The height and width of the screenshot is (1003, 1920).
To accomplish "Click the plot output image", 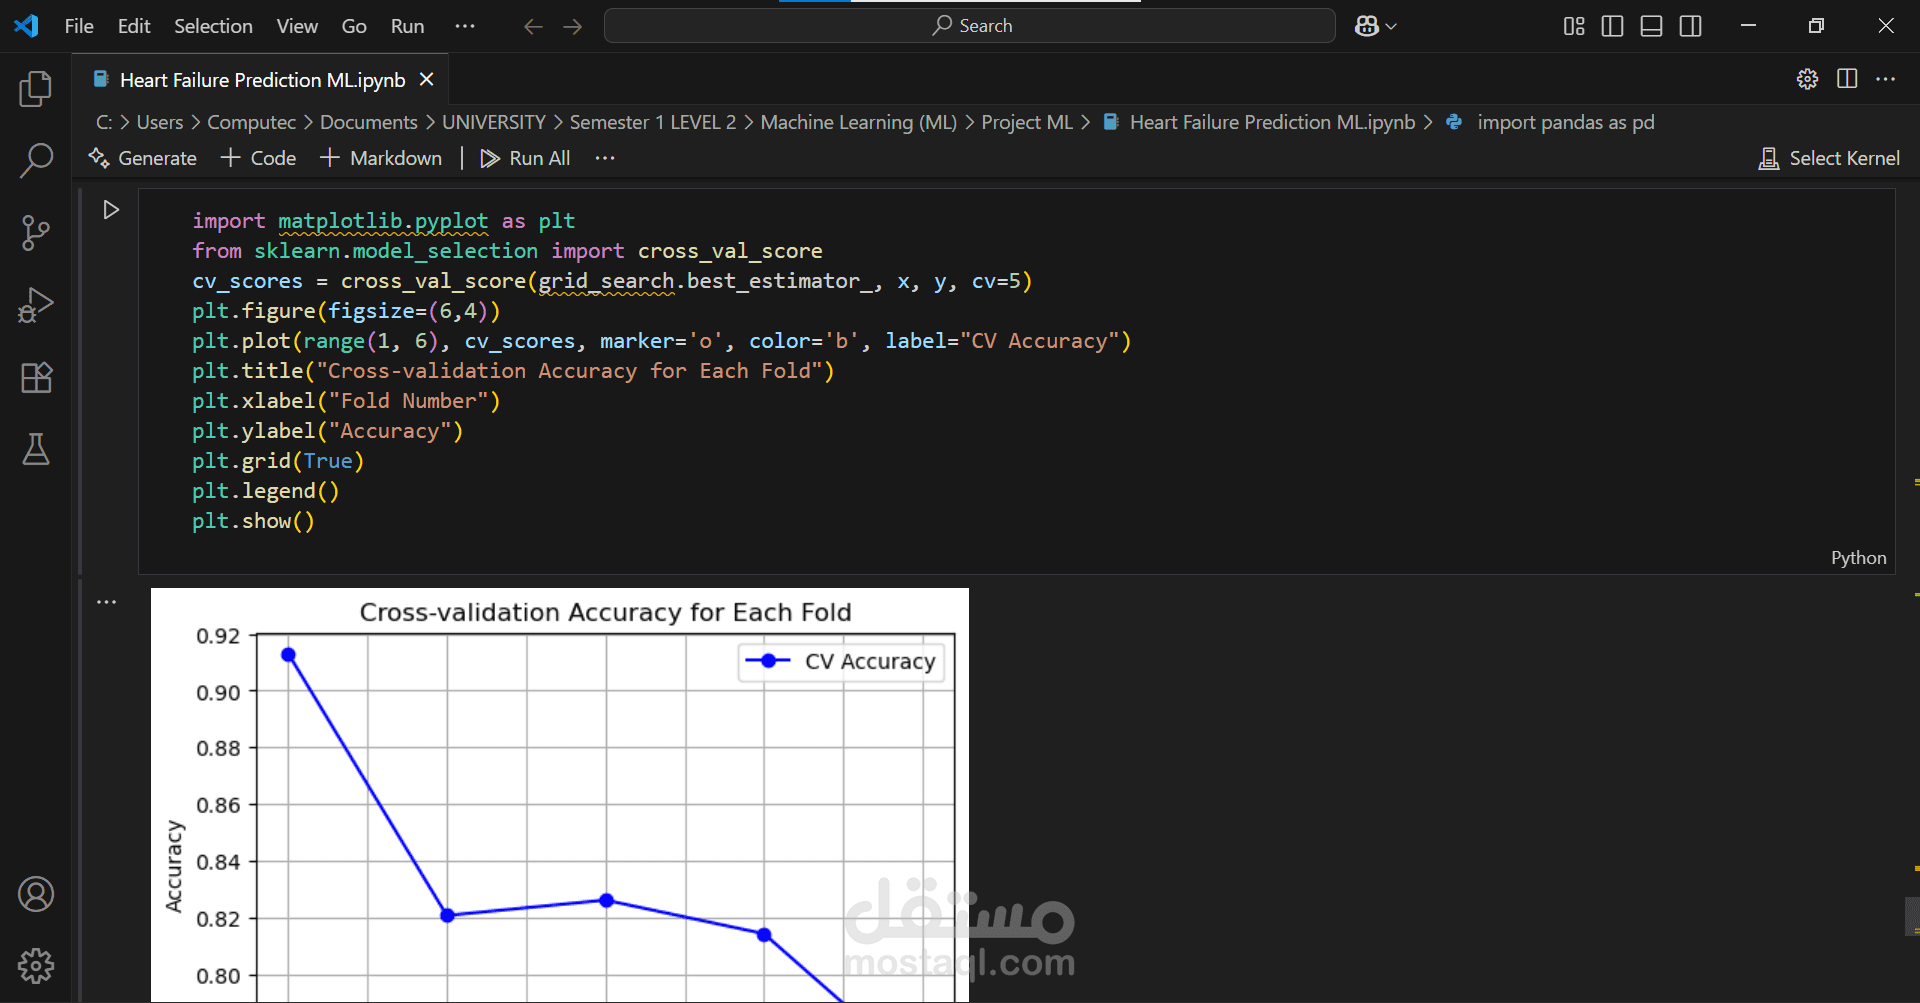I will tap(560, 795).
